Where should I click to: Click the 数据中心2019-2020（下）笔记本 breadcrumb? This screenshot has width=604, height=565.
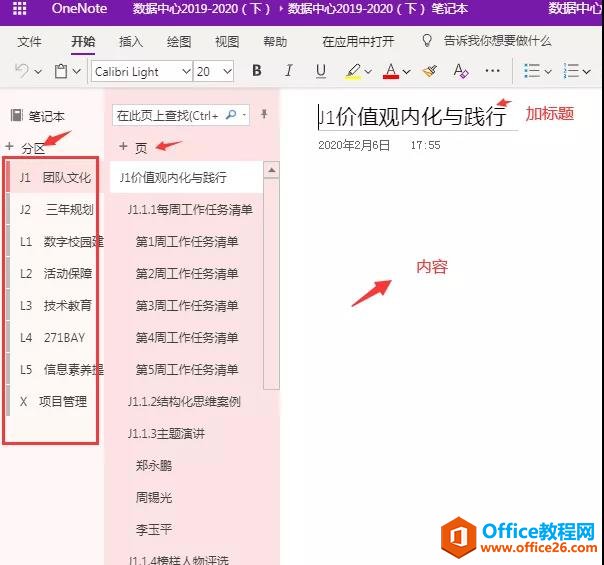(x=378, y=8)
